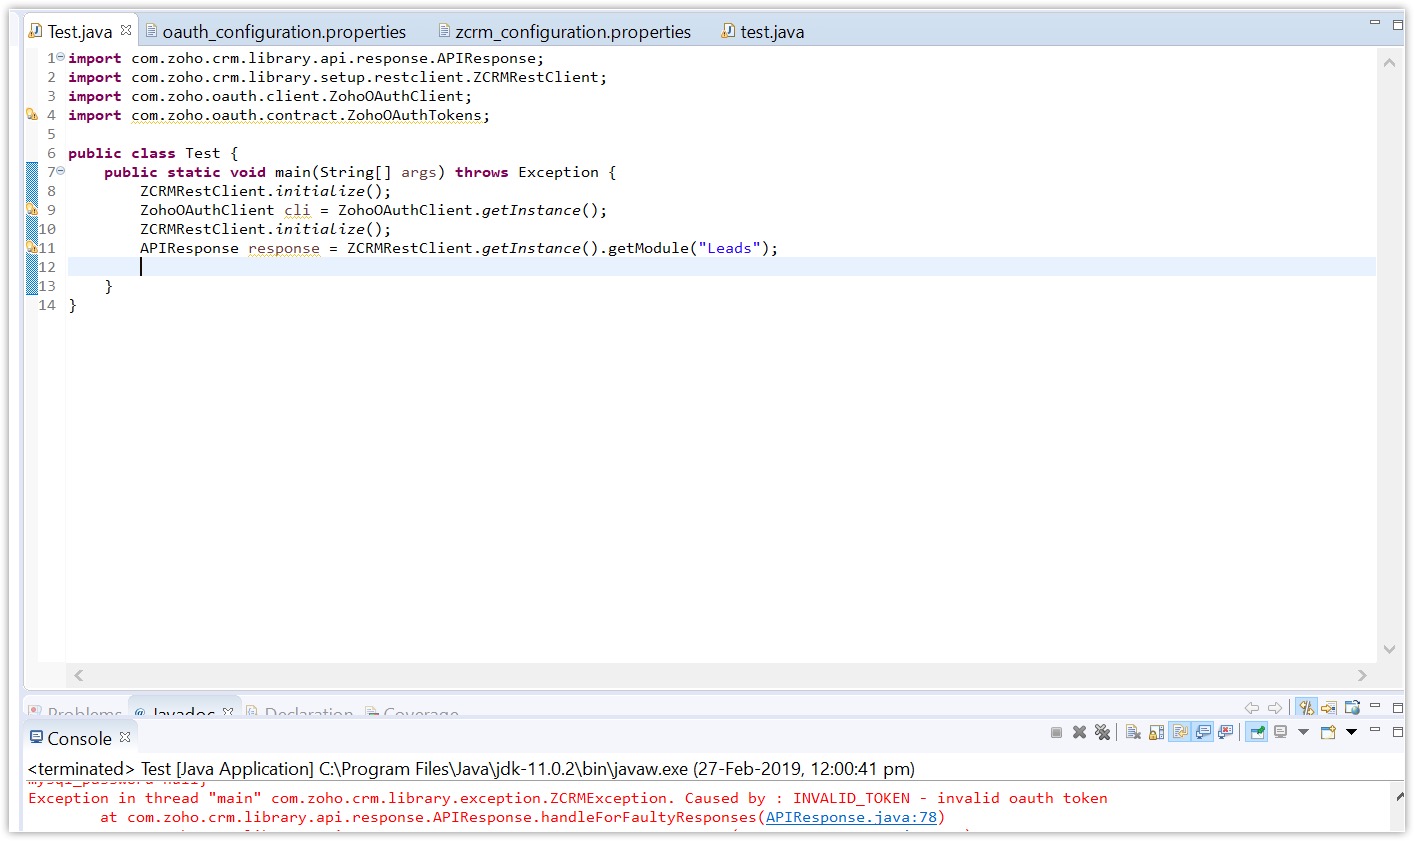Click the Display Selected Console monitor icon
The width and height of the screenshot is (1414, 841).
pyautogui.click(x=1280, y=733)
